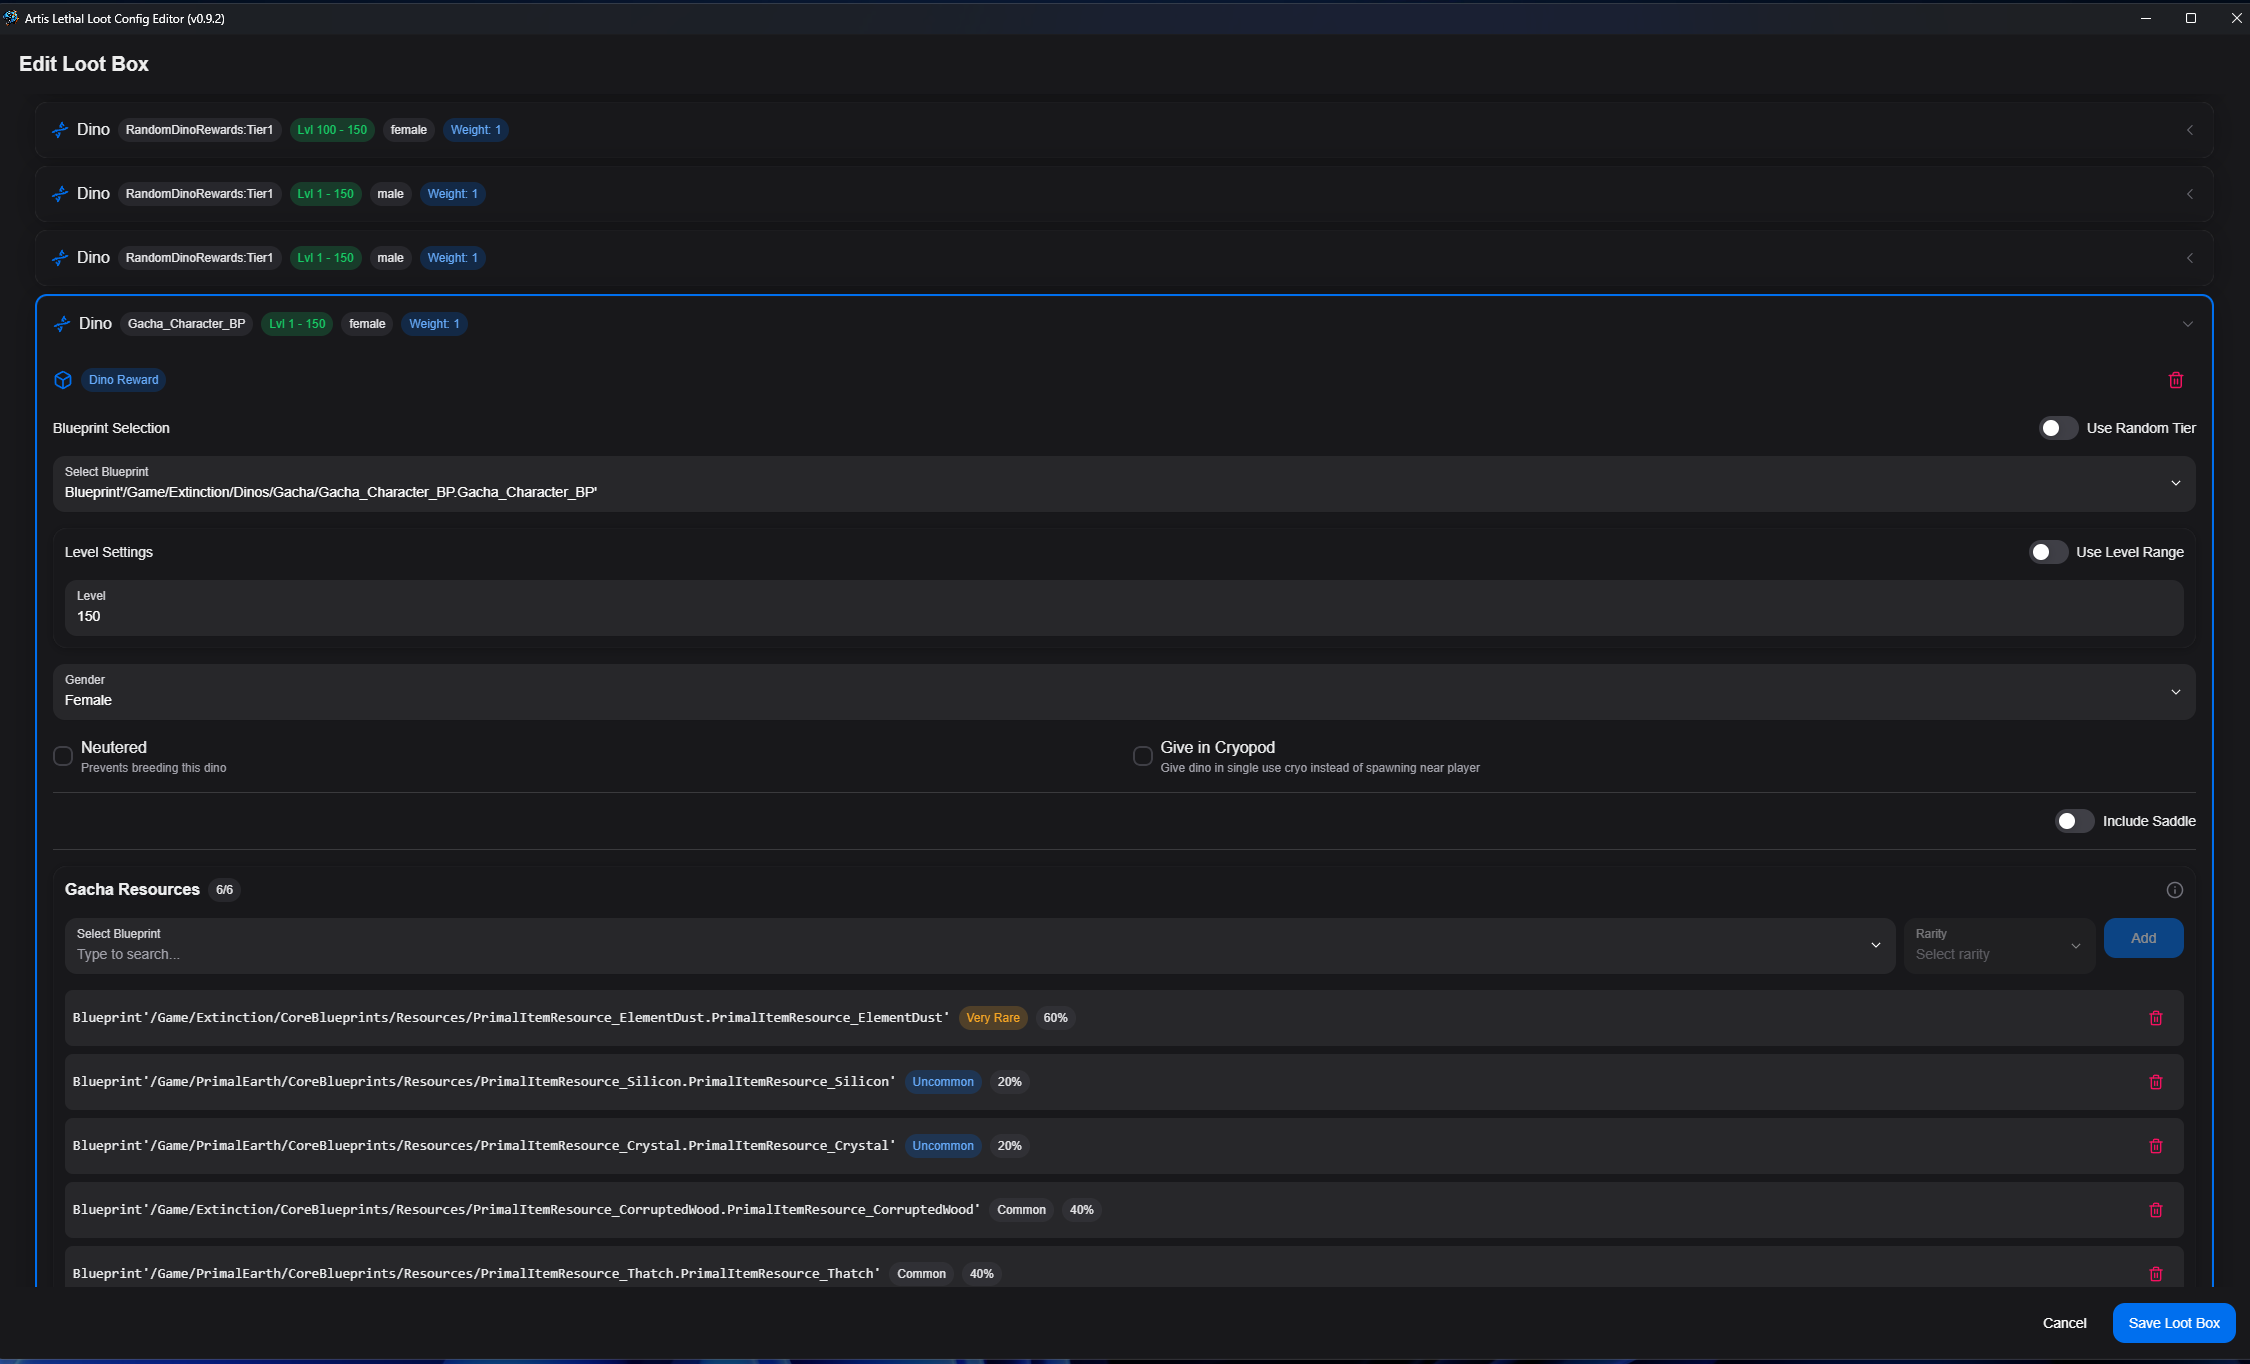Click the Cancel button

point(2064,1323)
